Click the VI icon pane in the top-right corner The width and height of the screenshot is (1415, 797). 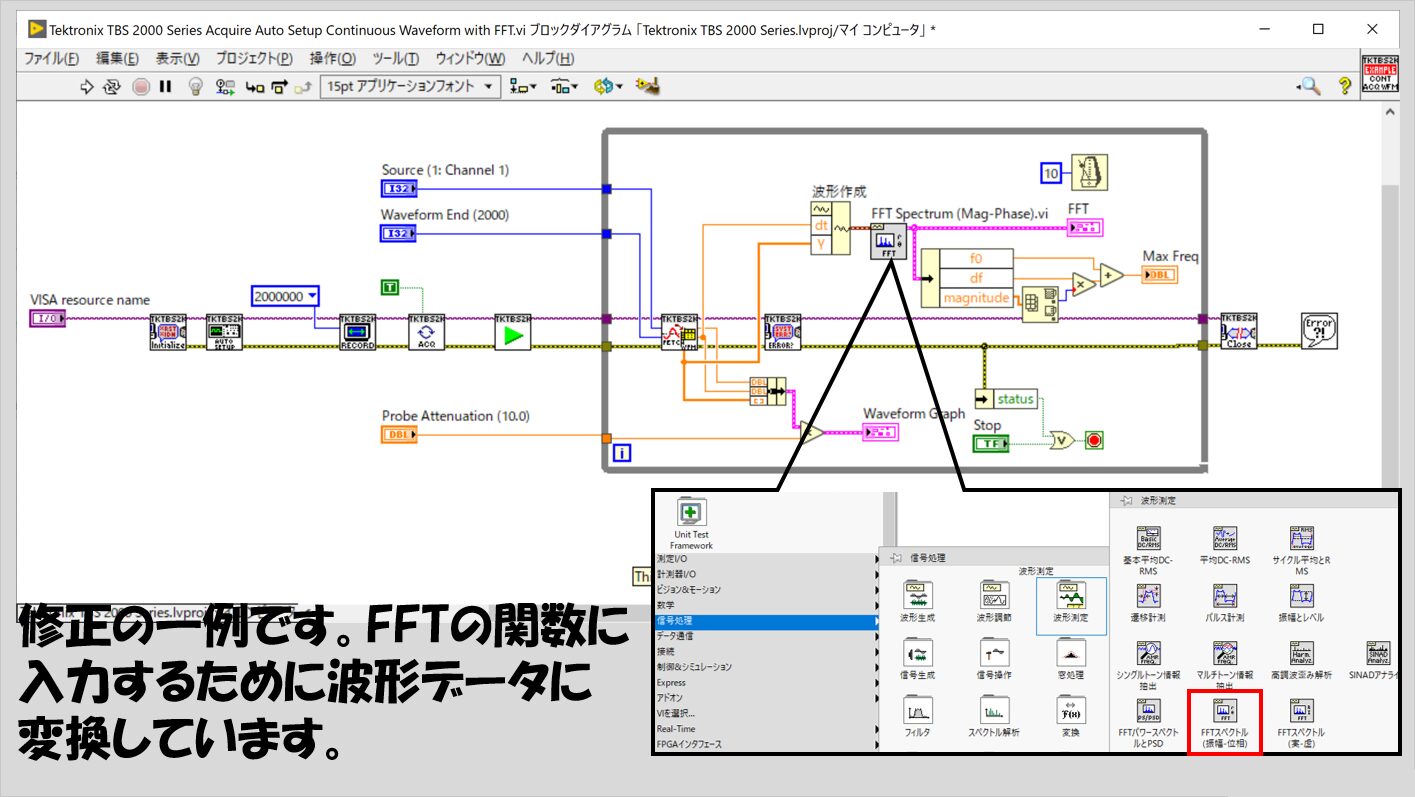tap(1381, 72)
